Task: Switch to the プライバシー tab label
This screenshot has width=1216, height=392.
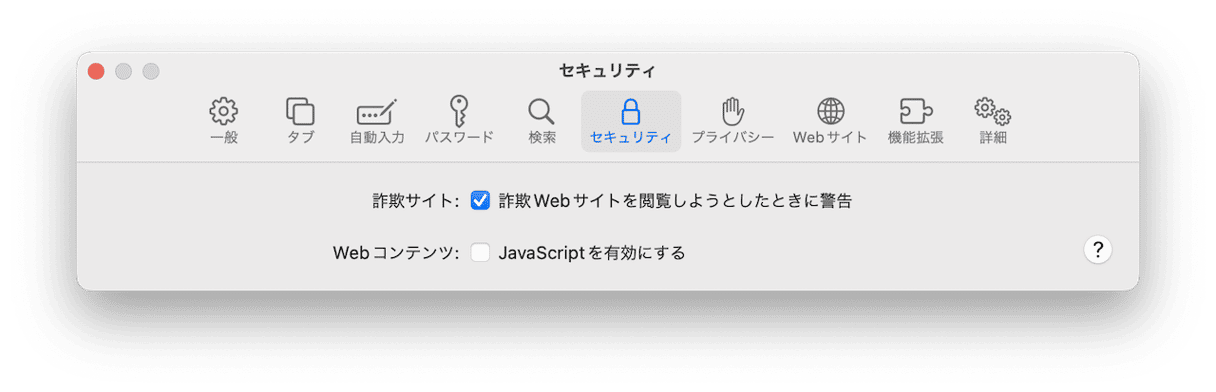Action: 733,138
